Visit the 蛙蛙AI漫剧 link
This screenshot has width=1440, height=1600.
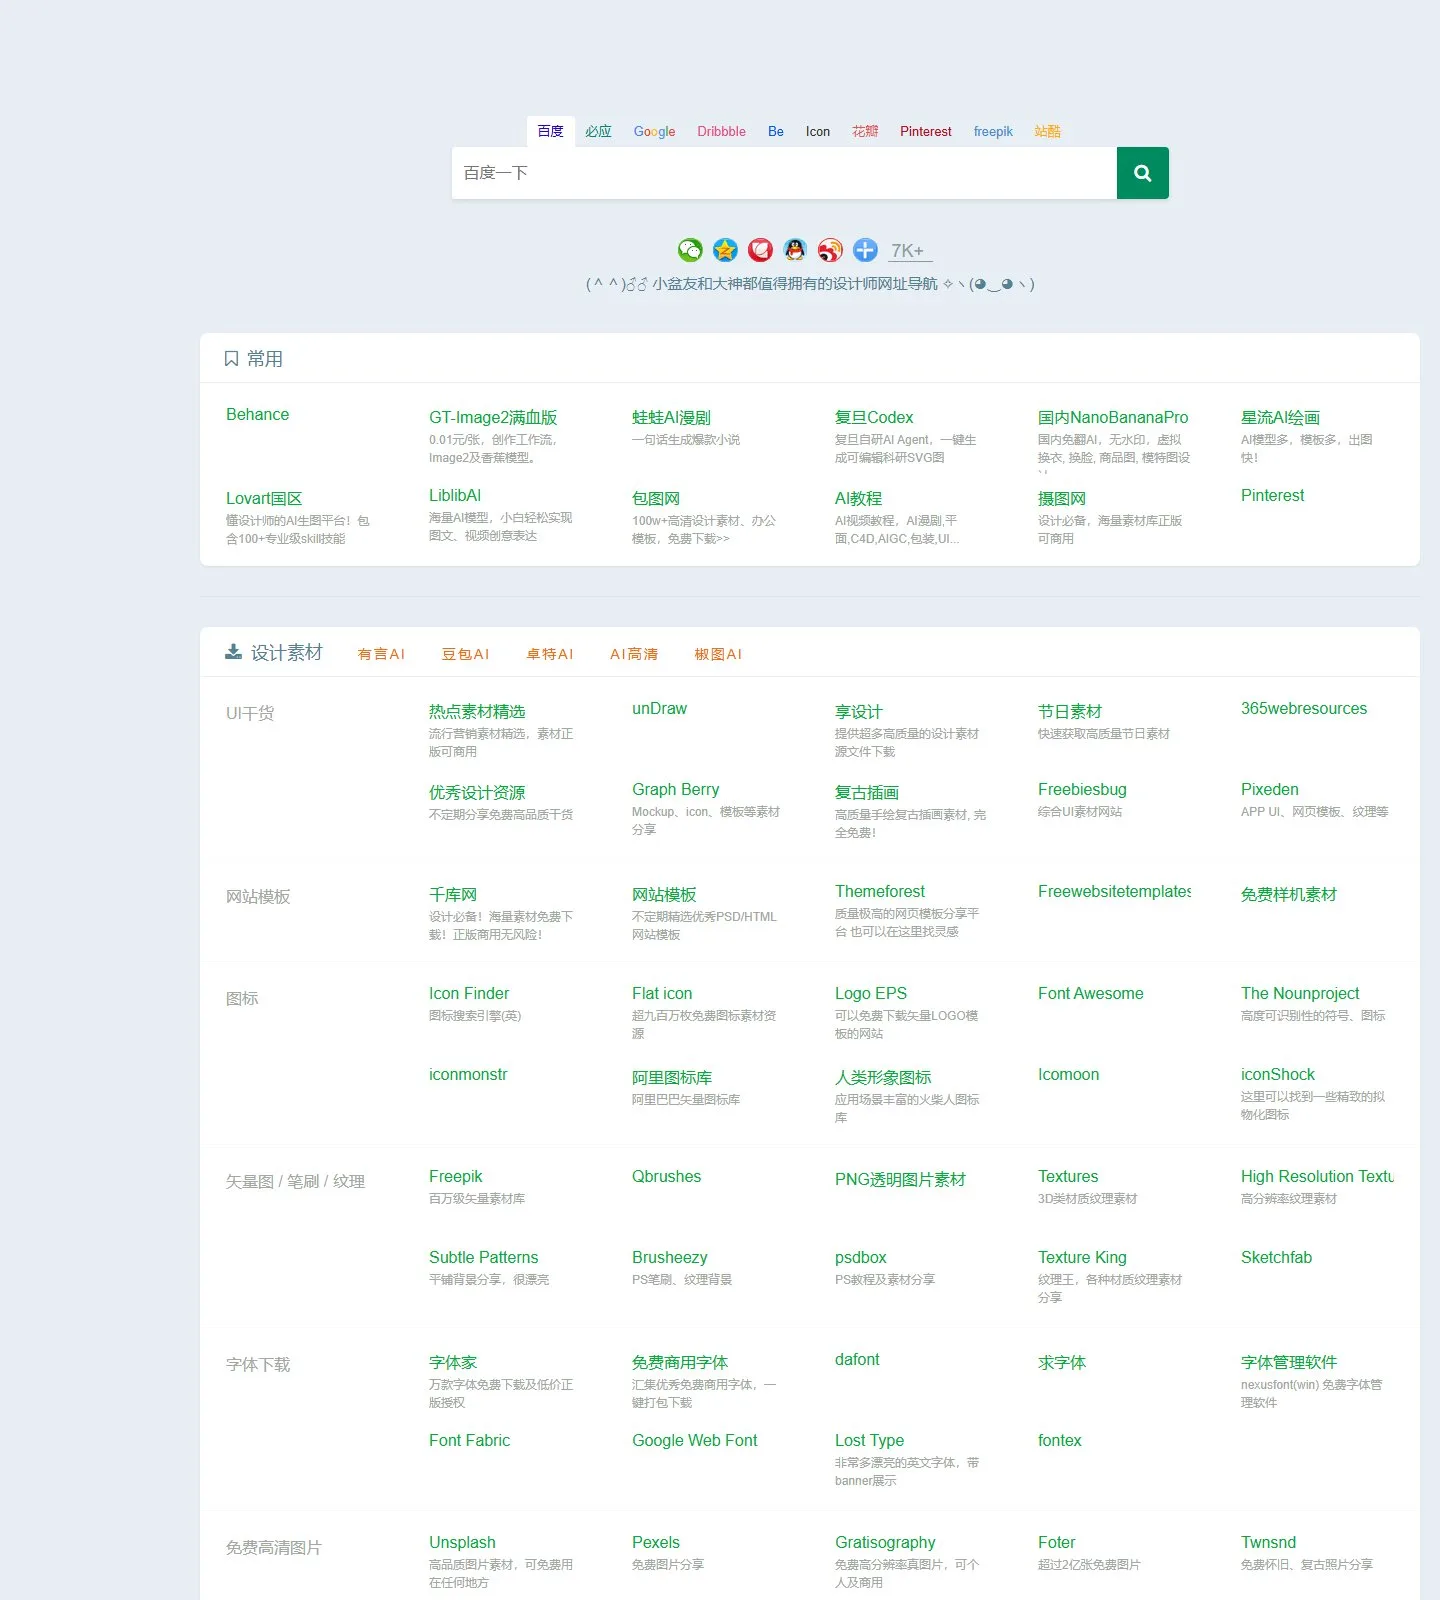671,417
